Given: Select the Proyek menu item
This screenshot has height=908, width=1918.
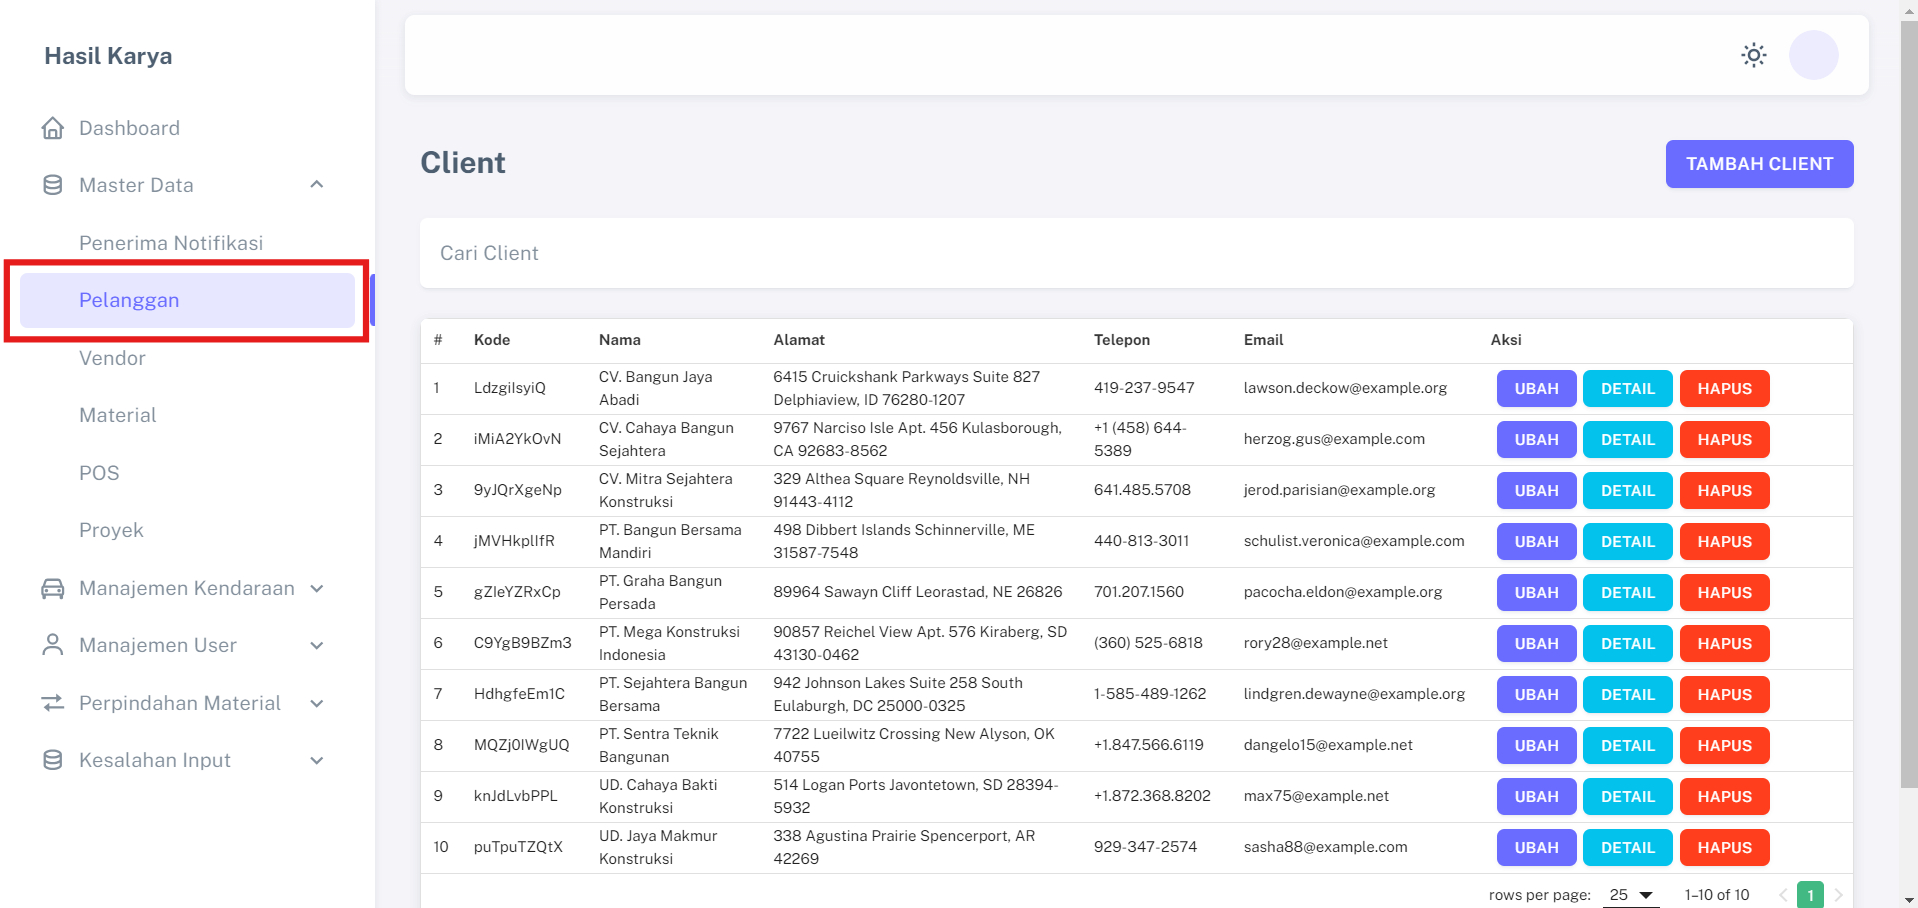Looking at the screenshot, I should click(x=111, y=530).
